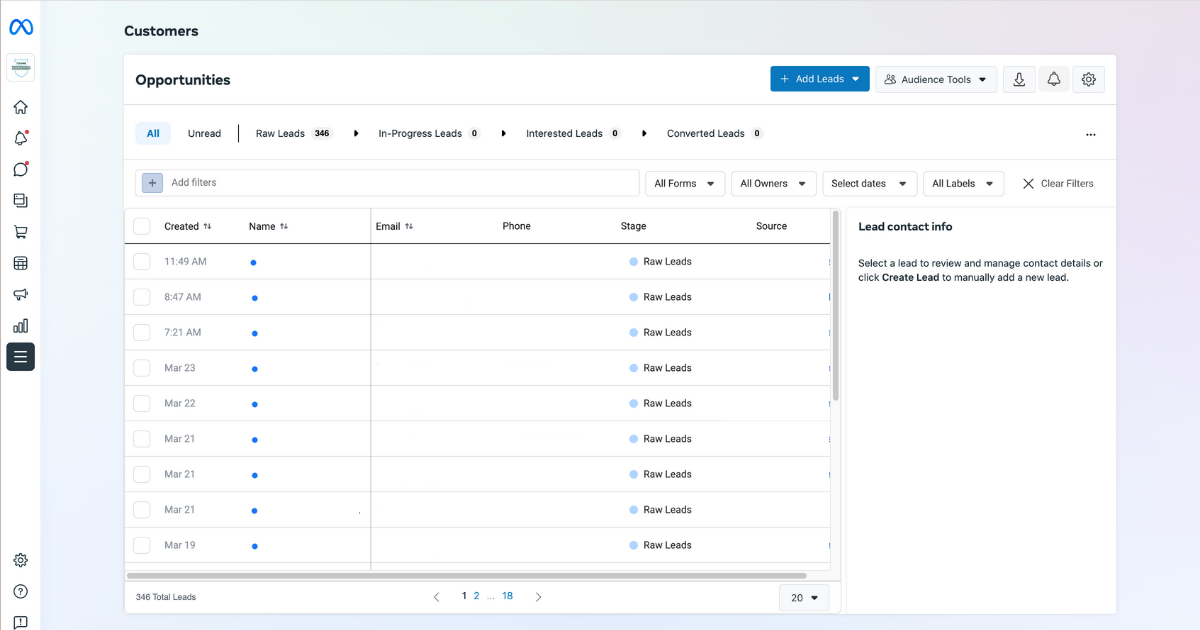Click the lead alerts bell button
The width and height of the screenshot is (1200, 630).
click(x=1054, y=79)
